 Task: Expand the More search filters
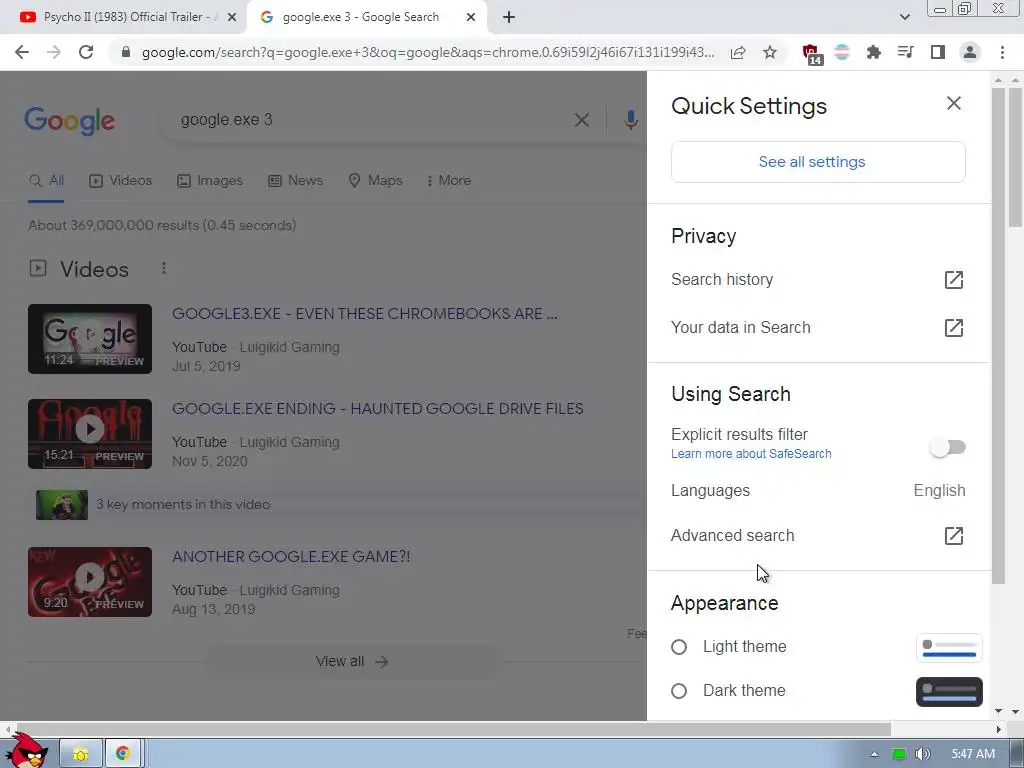point(449,181)
